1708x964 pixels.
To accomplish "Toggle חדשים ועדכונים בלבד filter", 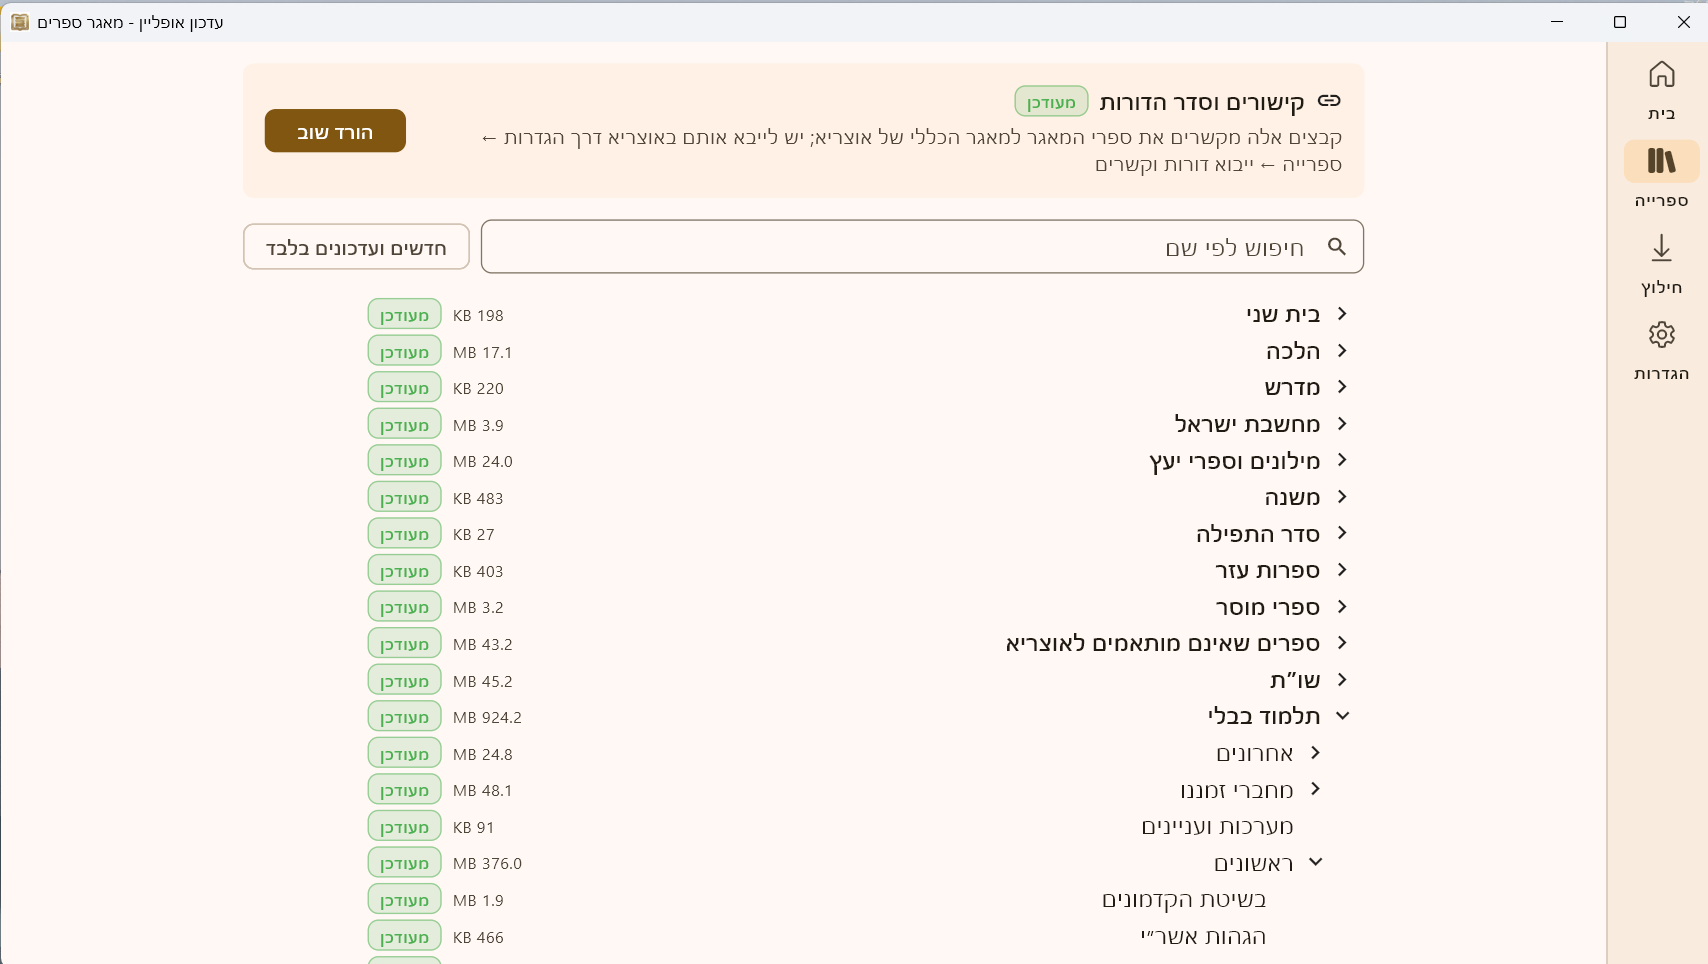I will click(x=356, y=247).
